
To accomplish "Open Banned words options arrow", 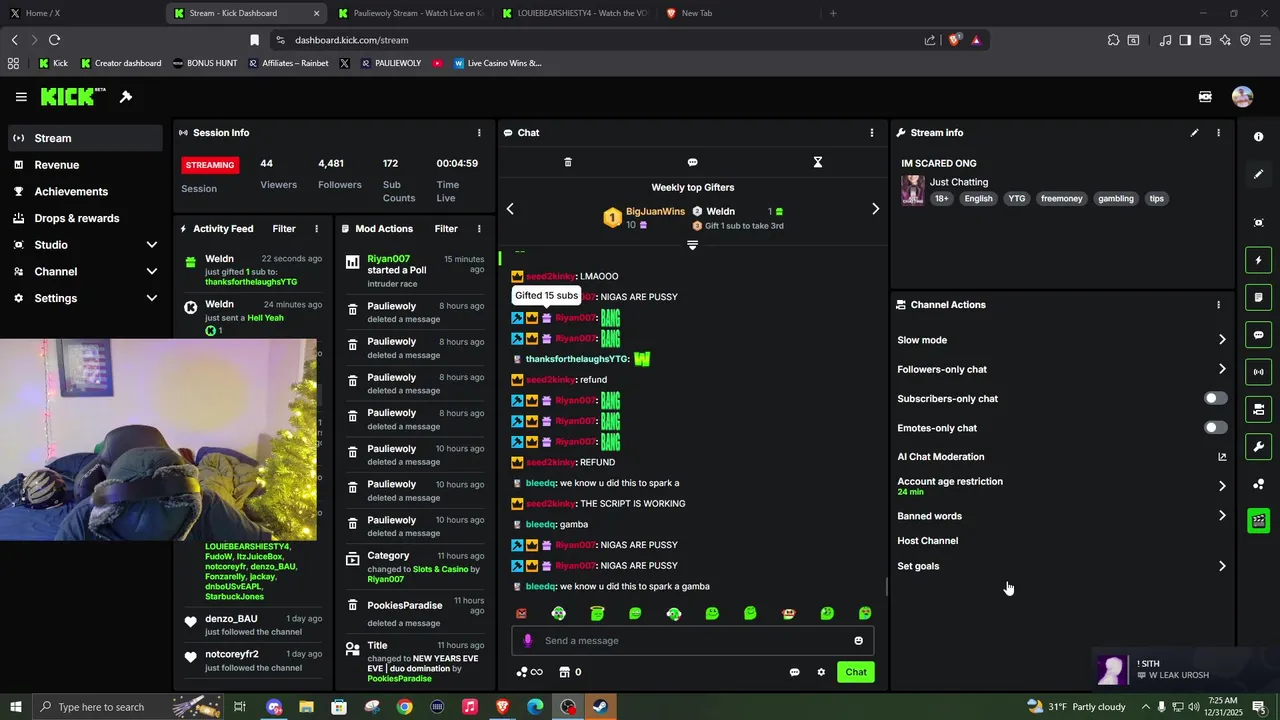I will [x=1222, y=516].
